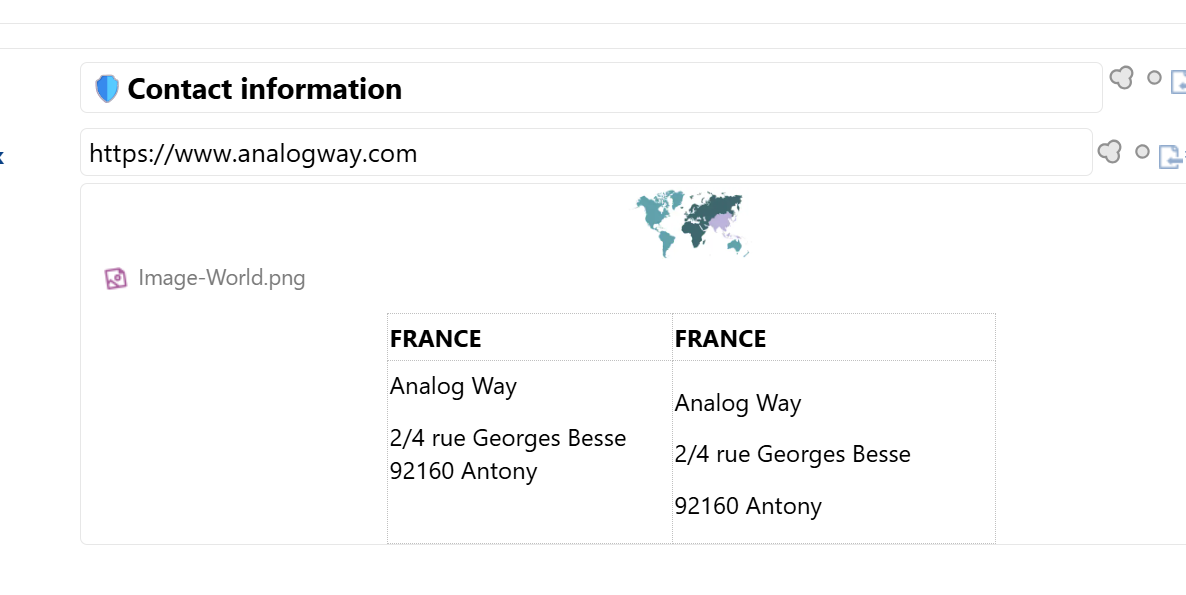Screen dimensions: 1186x595
Task: Toggle the circle indicator beside the analogway URL row
Action: (x=1142, y=152)
